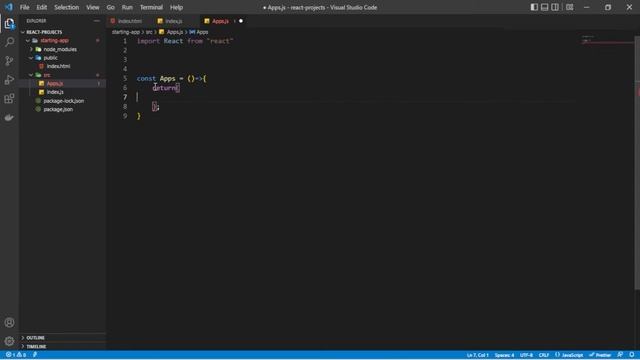
Task: Open the Search view icon
Action: tap(9, 42)
